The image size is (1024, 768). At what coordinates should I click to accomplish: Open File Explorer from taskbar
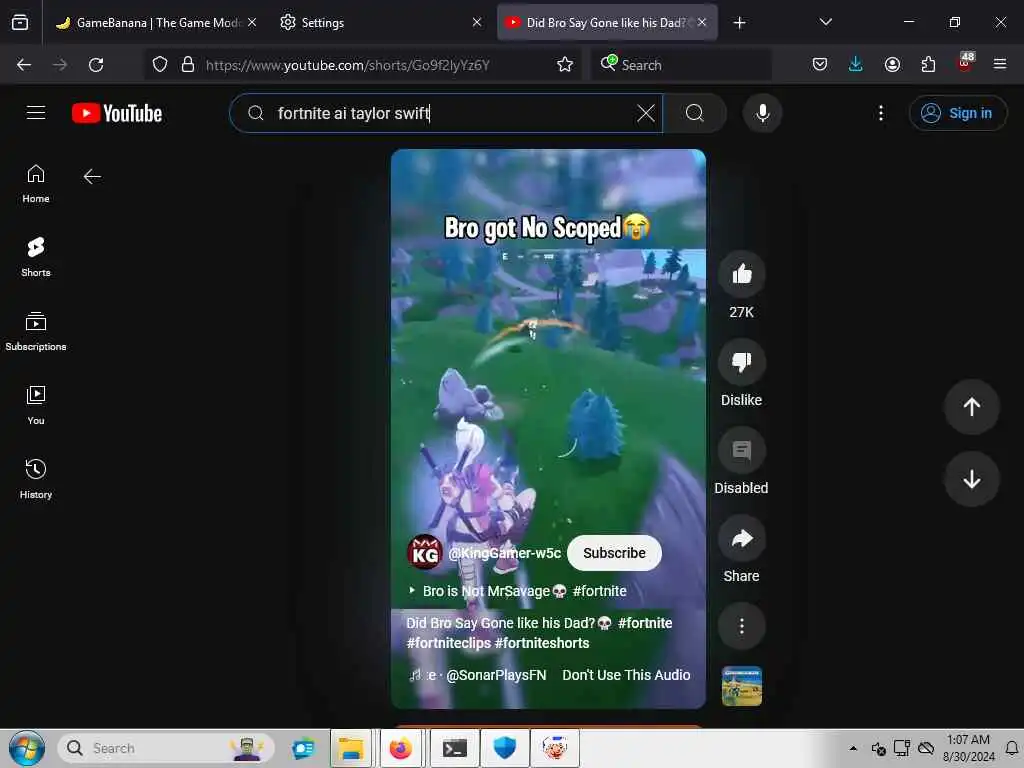(351, 748)
